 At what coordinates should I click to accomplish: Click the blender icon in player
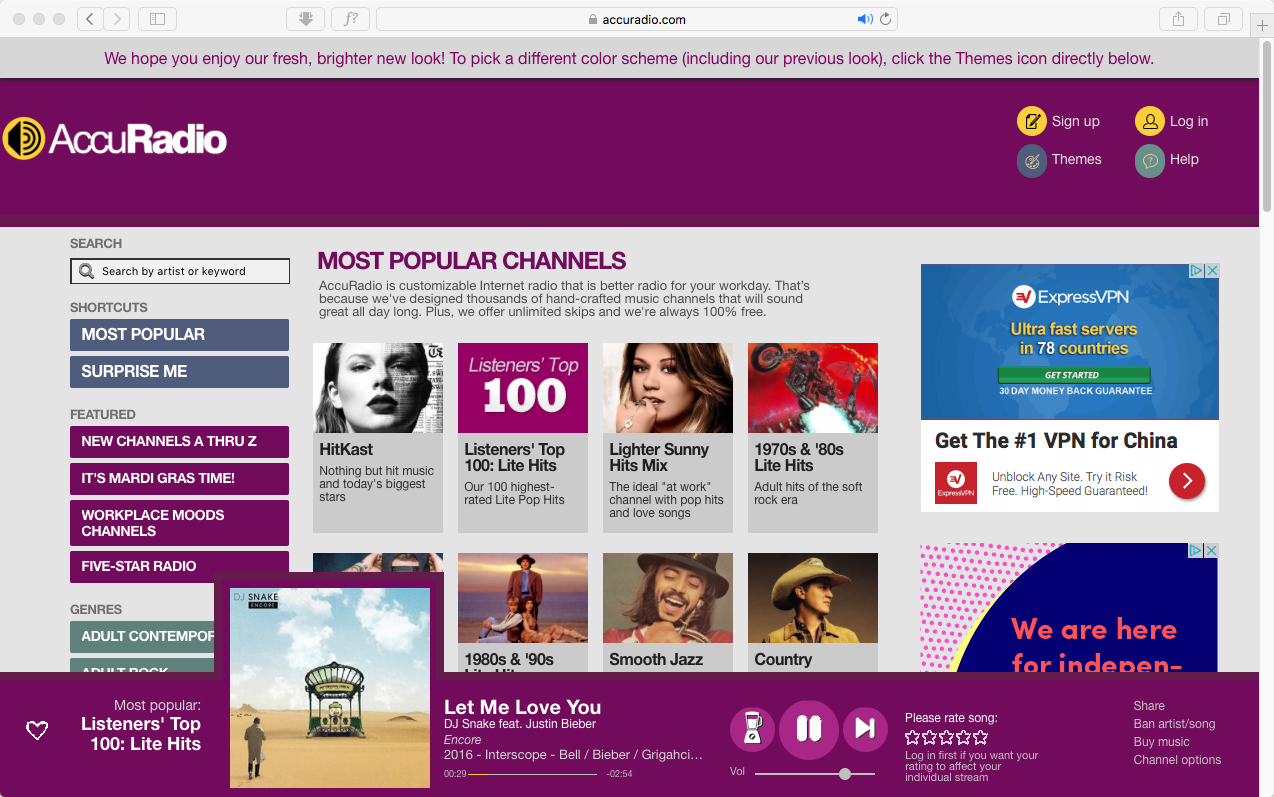[x=752, y=729]
